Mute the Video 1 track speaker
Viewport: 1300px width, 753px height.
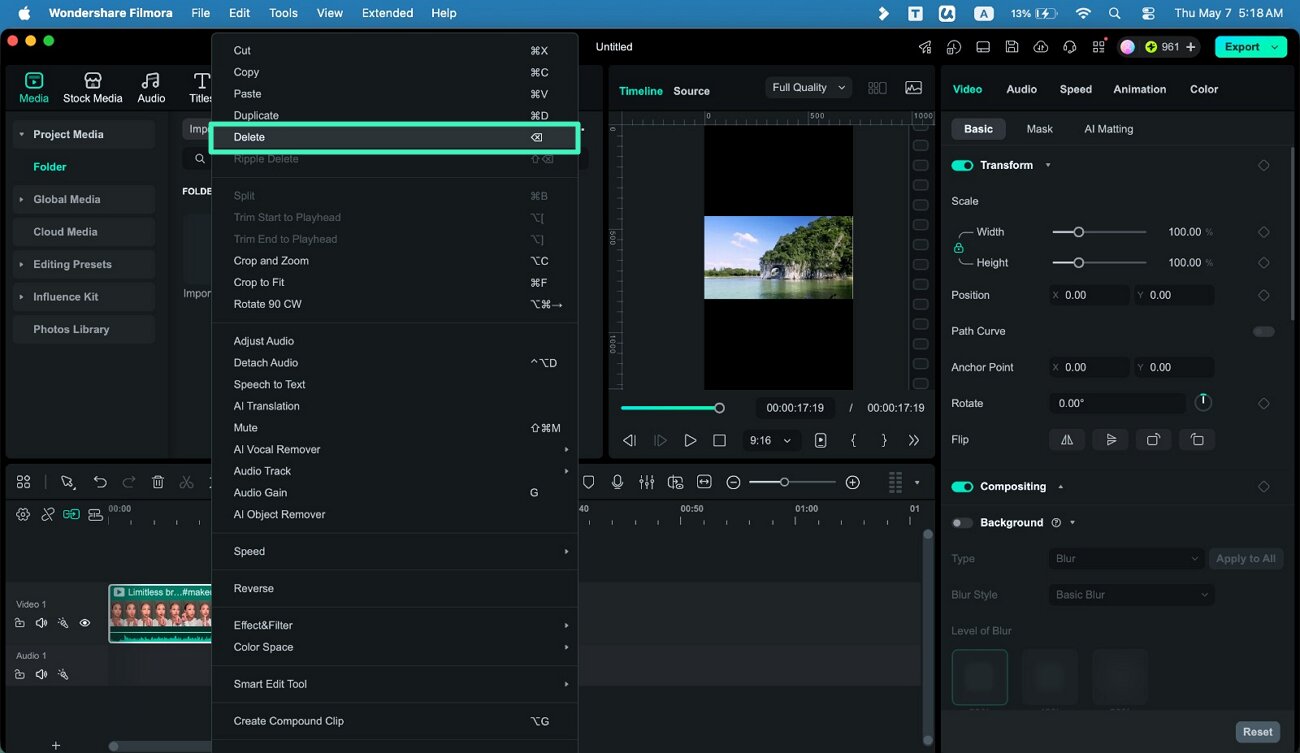pyautogui.click(x=41, y=623)
